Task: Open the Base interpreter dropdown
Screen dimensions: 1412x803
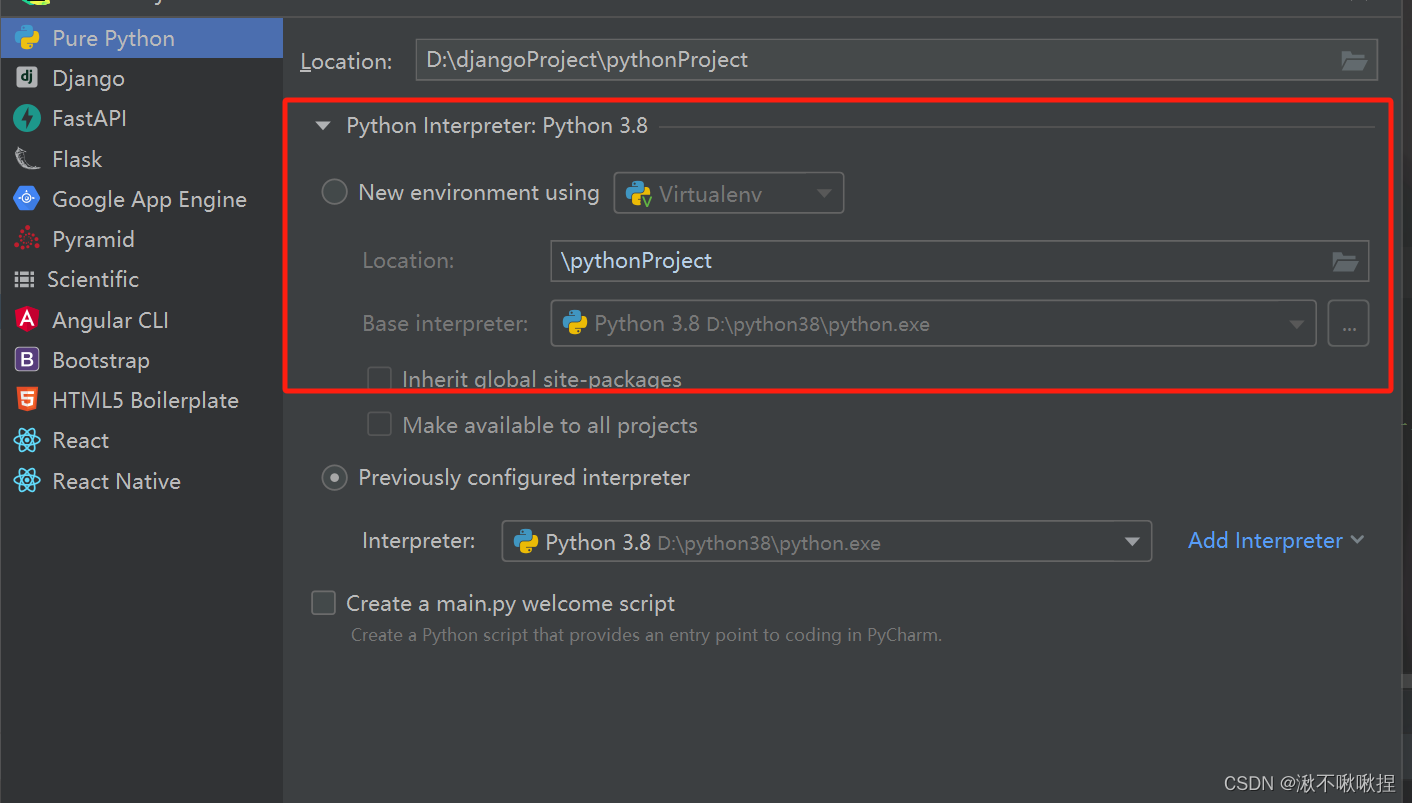Action: point(933,324)
